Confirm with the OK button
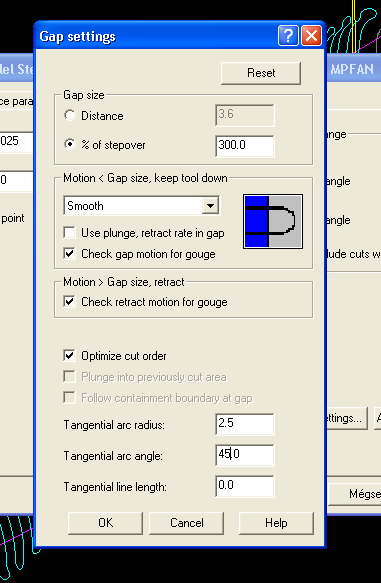 [x=106, y=523]
